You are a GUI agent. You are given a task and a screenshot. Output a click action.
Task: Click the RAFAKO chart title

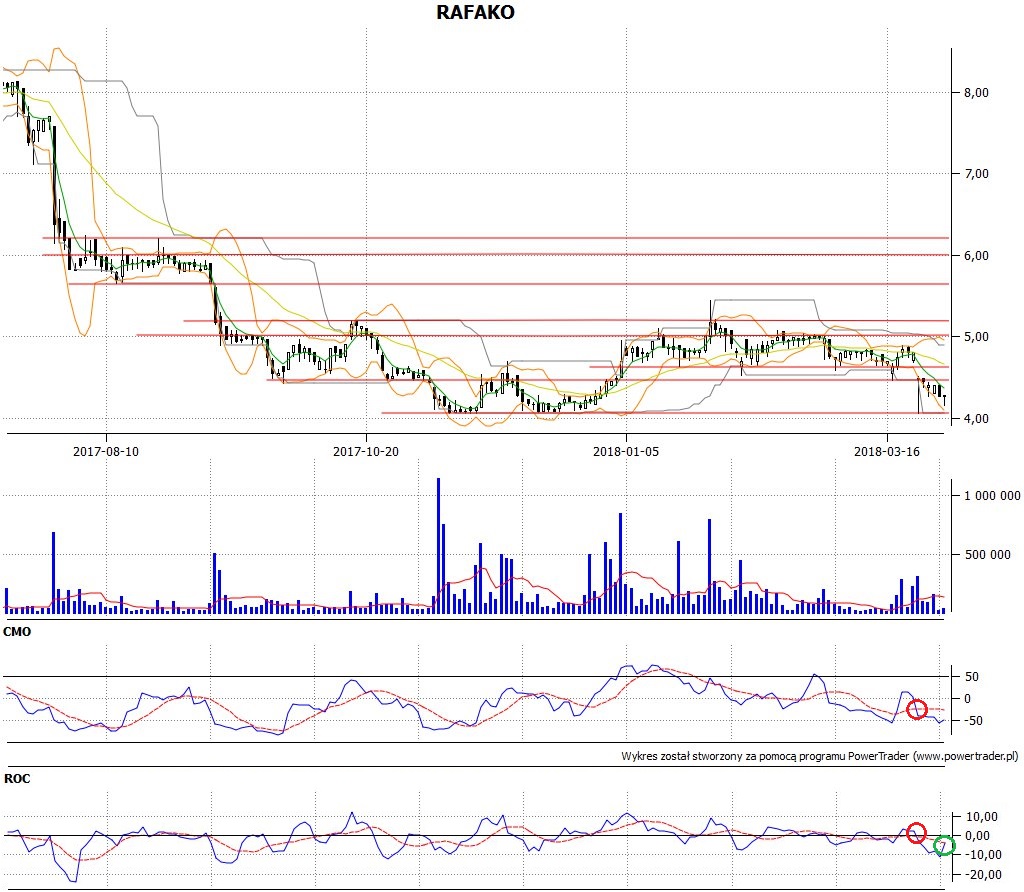coord(475,12)
